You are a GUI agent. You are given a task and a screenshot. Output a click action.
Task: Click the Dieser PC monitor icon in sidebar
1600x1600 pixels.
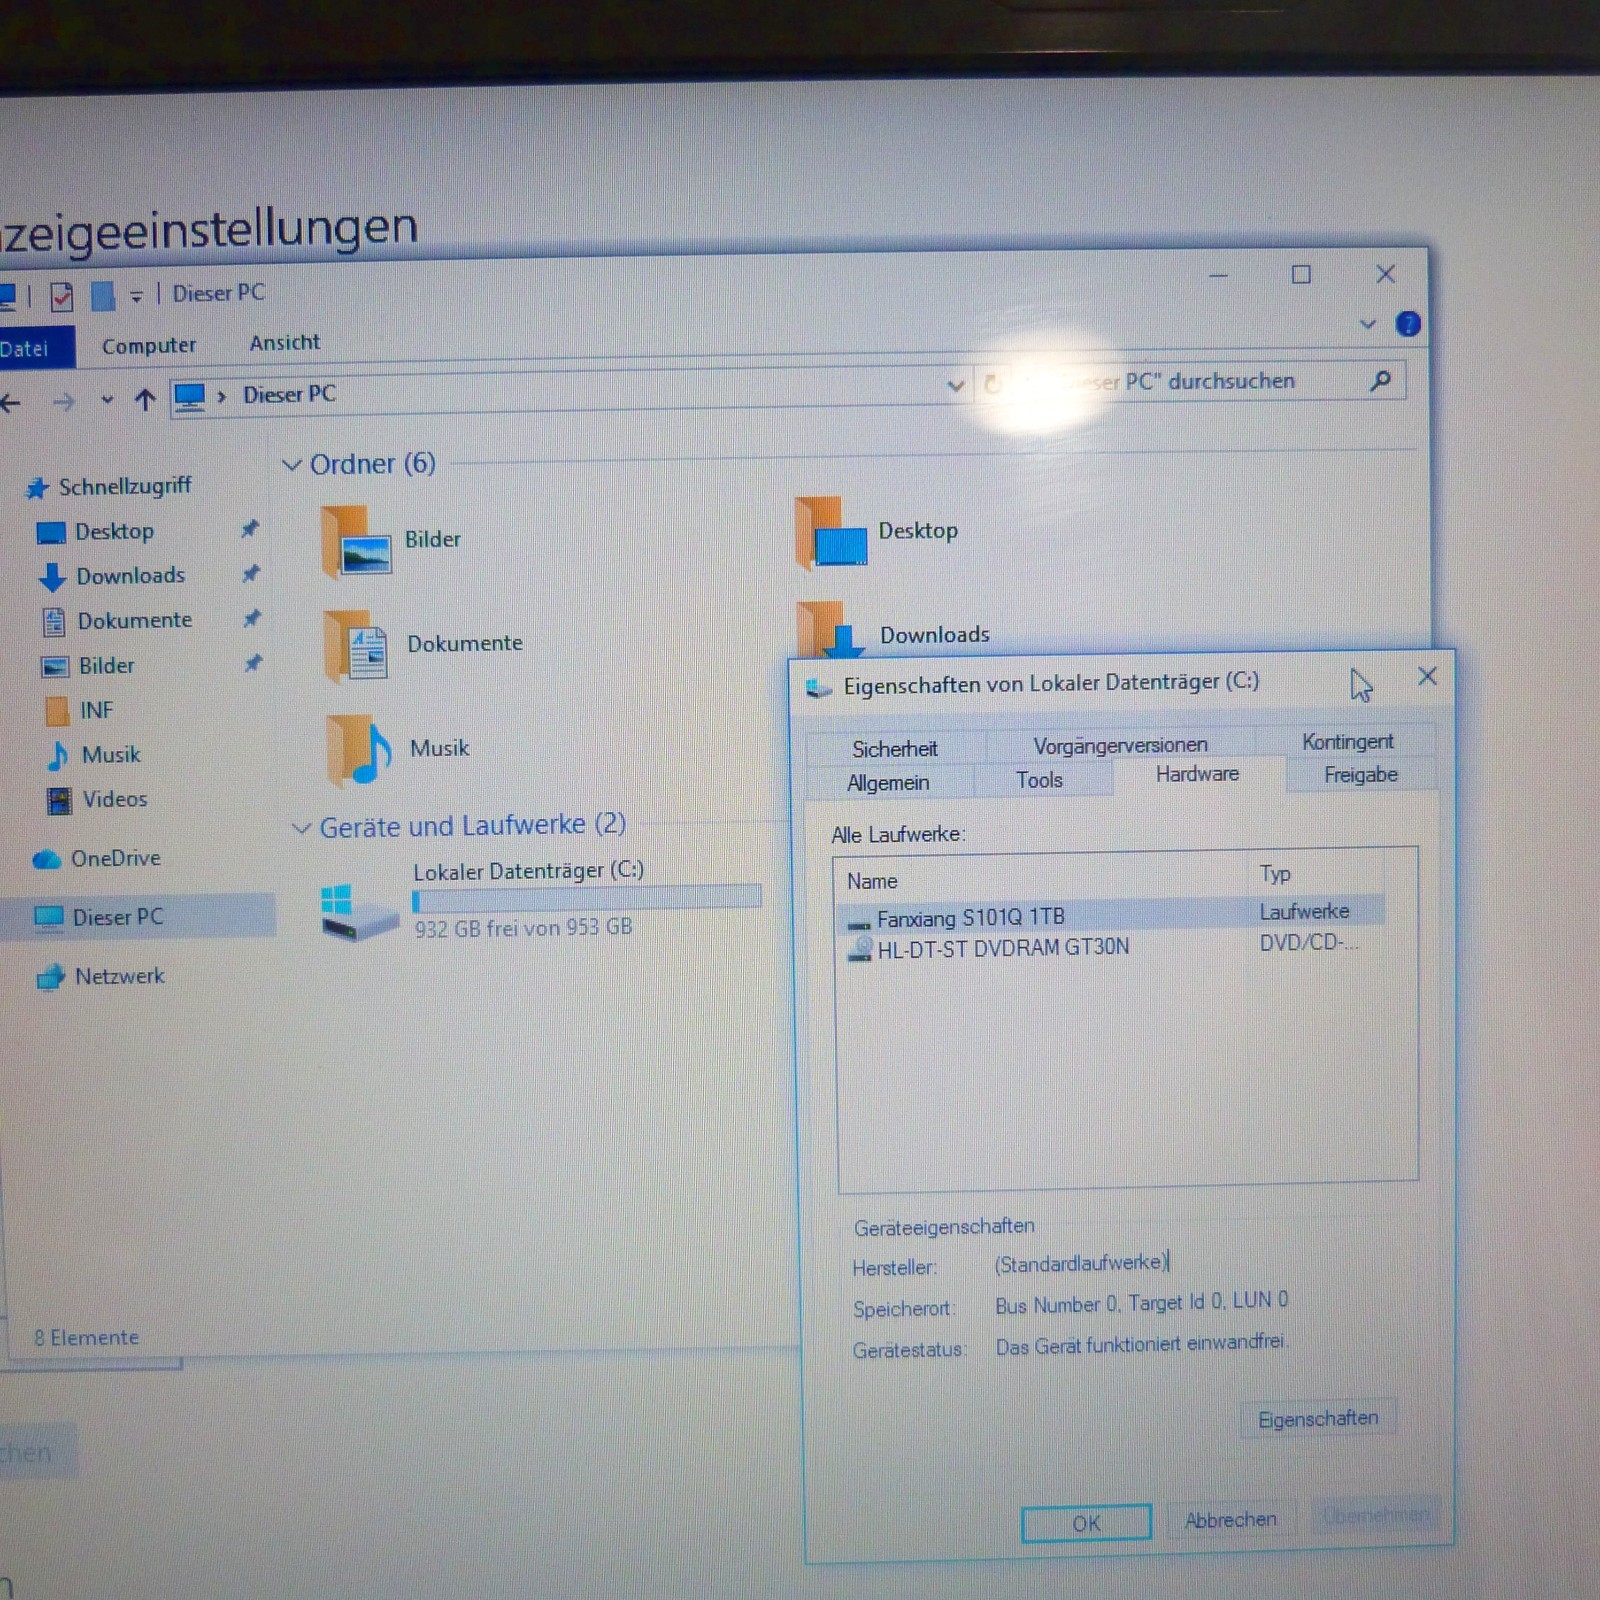point(48,917)
